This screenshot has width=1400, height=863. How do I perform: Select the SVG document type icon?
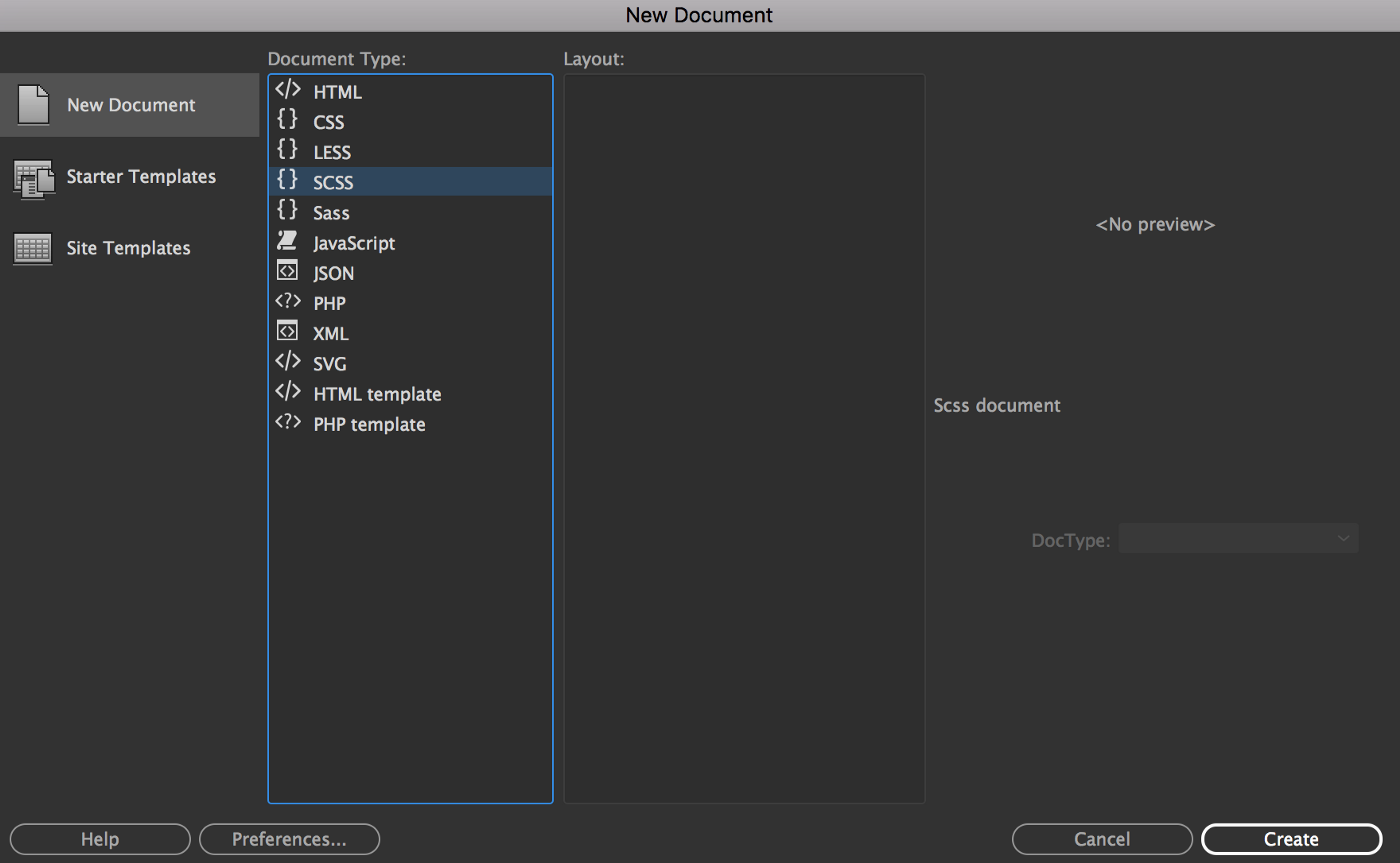pos(287,362)
